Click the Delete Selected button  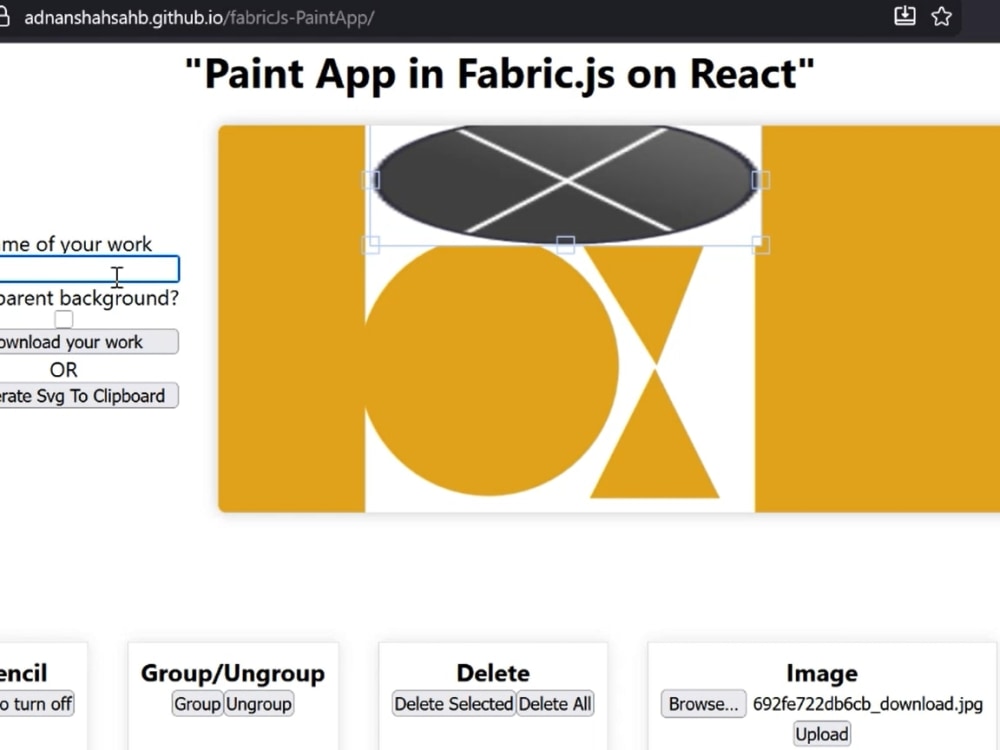click(453, 704)
